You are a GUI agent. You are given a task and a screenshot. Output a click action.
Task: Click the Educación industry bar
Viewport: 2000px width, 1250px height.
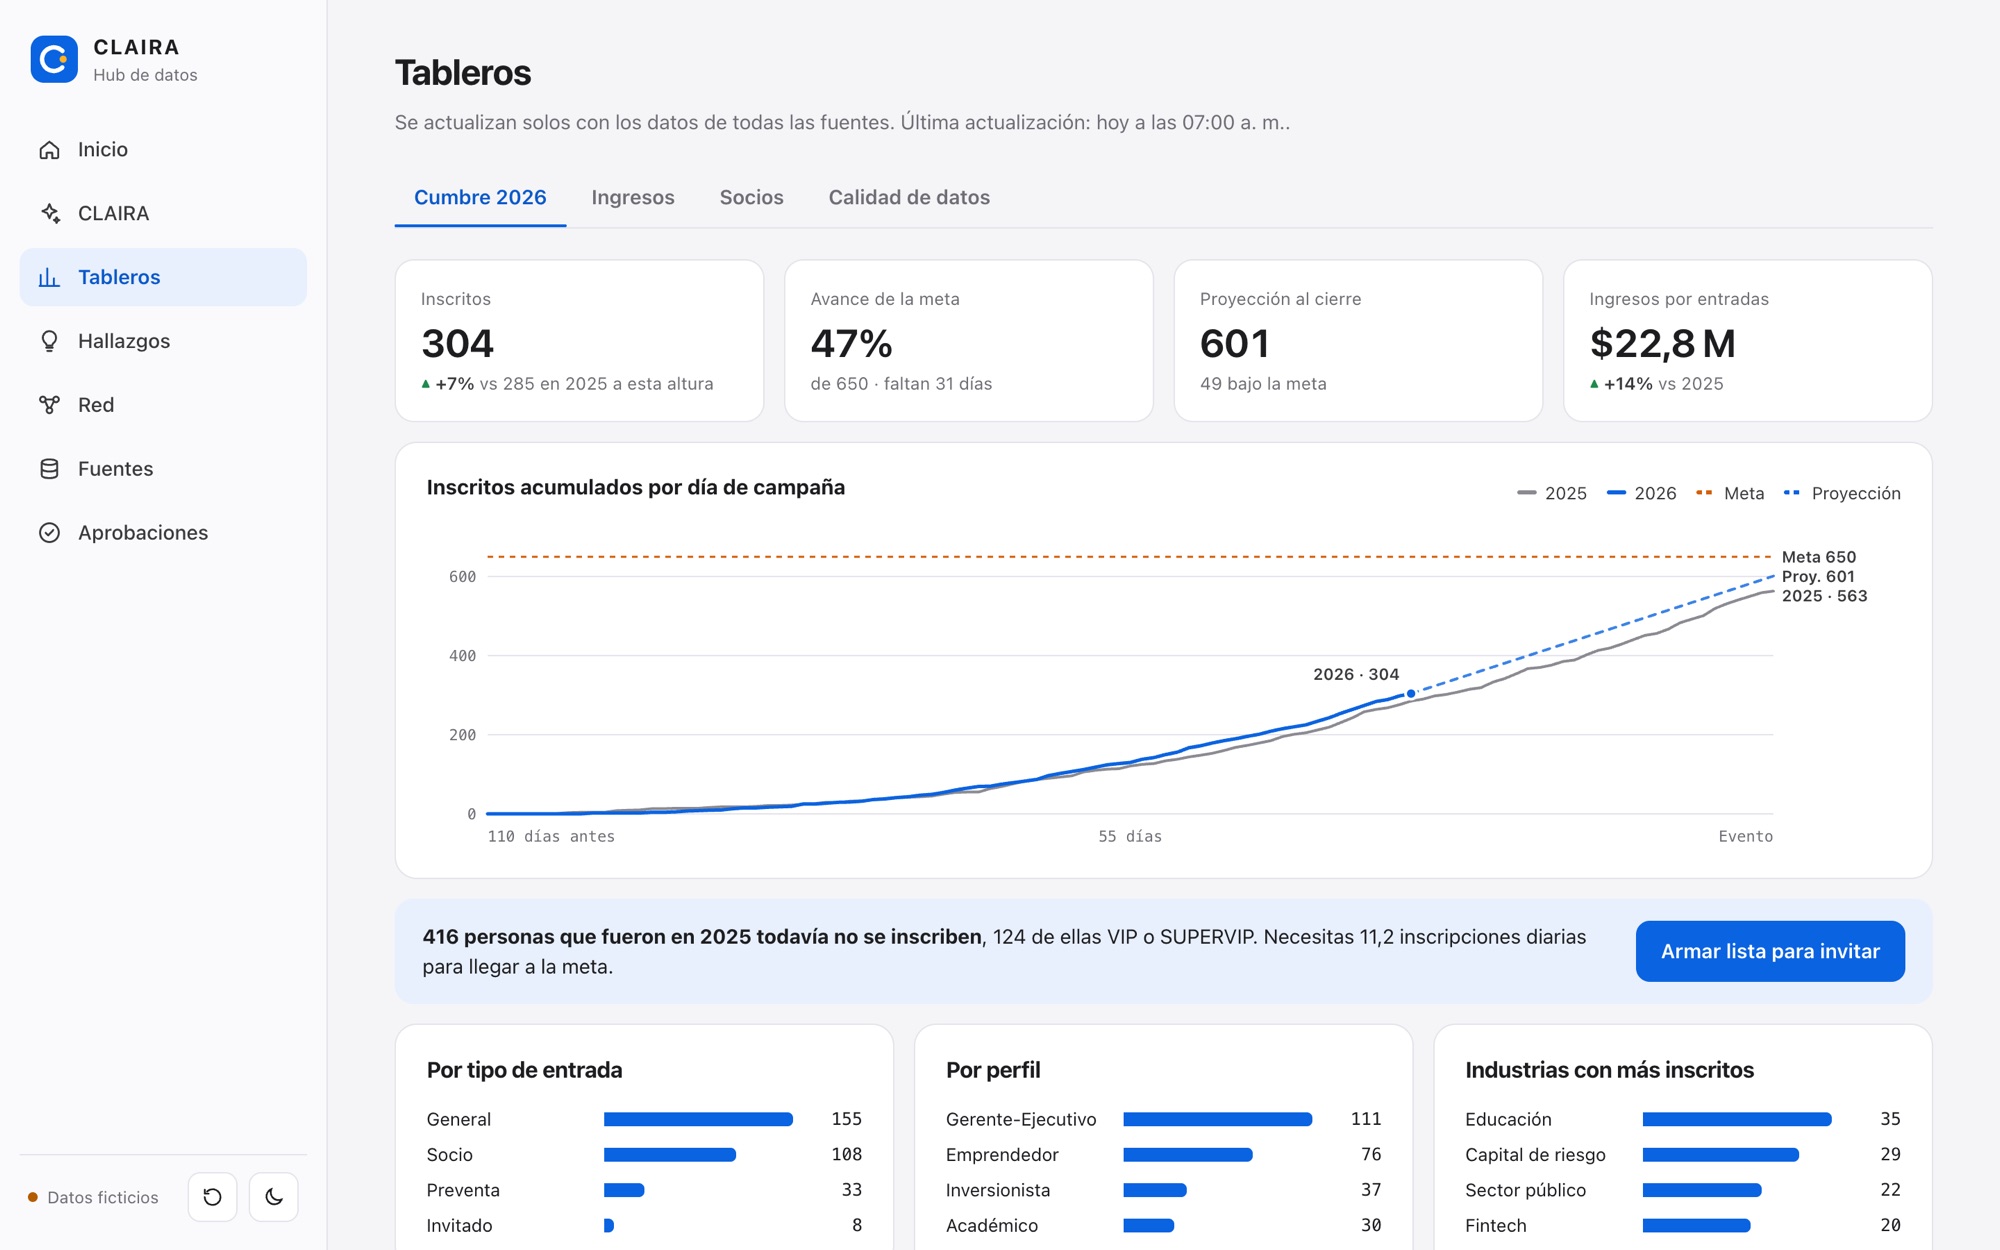pos(1737,1119)
